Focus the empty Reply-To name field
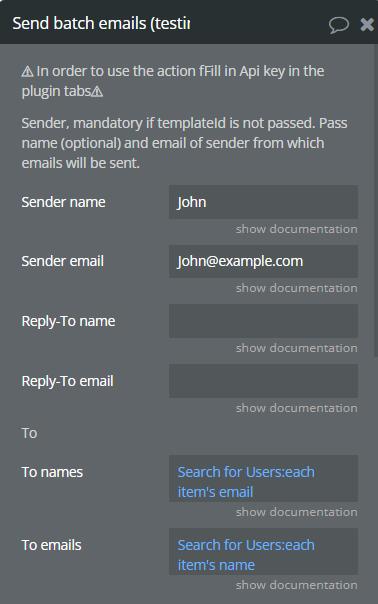378x604 pixels. coord(263,321)
